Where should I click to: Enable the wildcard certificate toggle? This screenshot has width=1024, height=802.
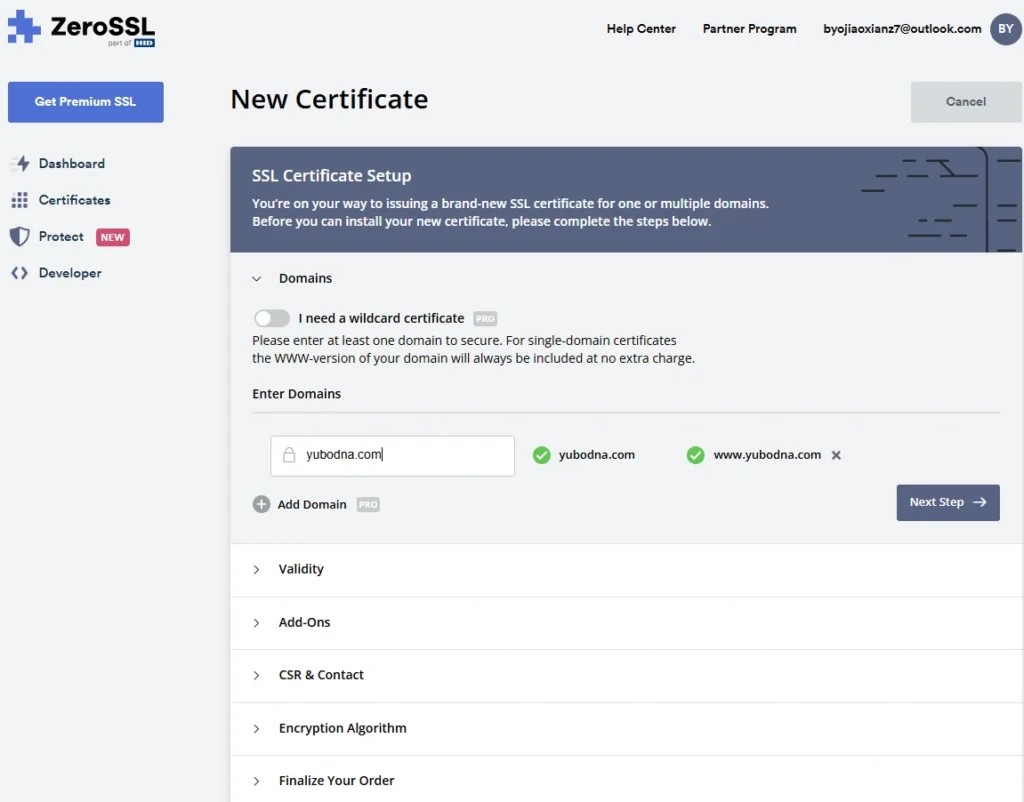pyautogui.click(x=271, y=317)
